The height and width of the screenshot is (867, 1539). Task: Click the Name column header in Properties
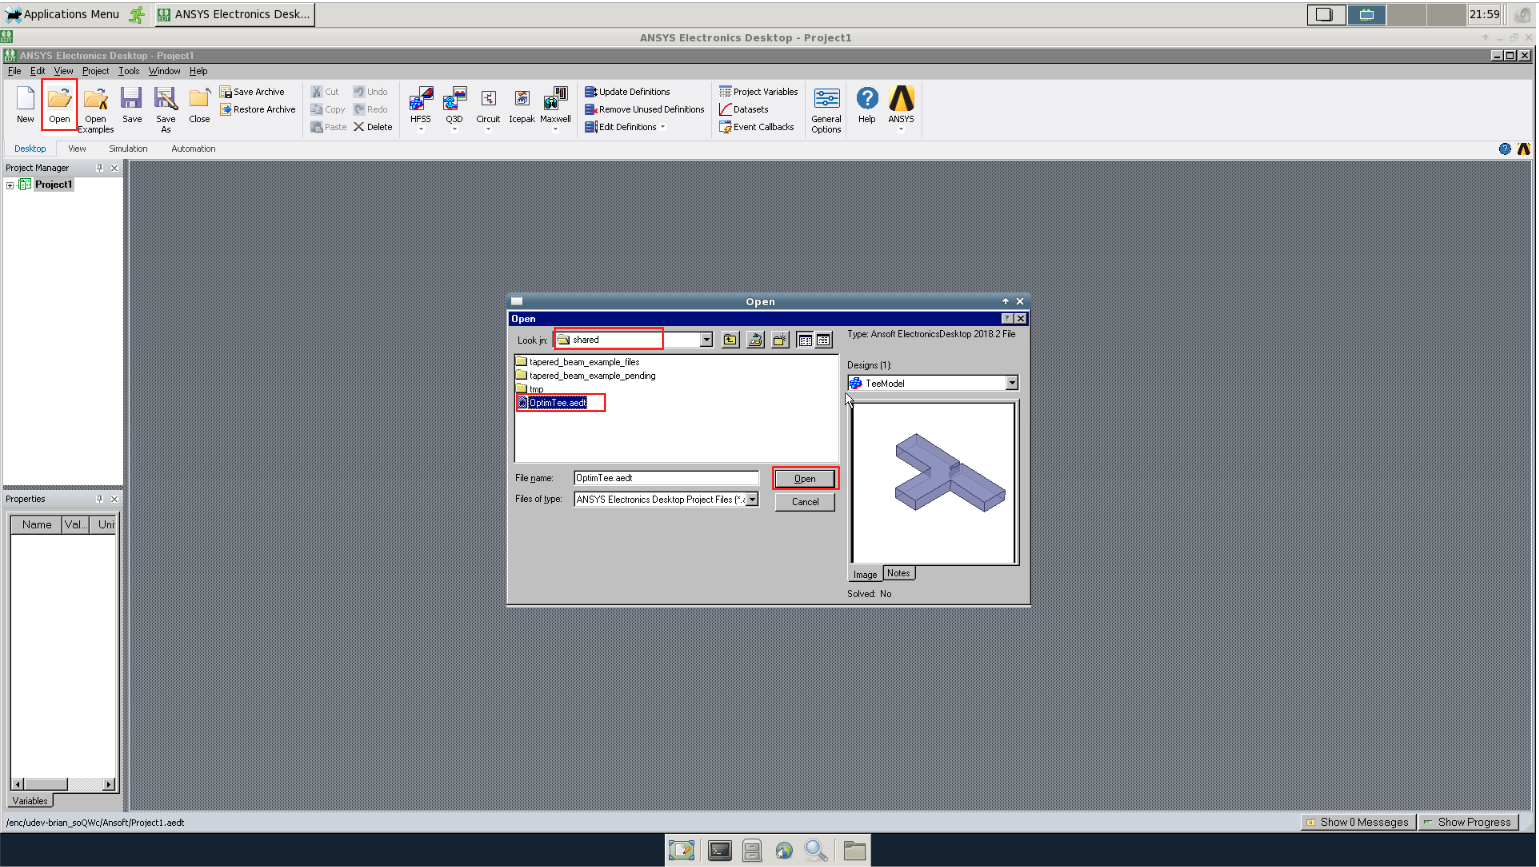pyautogui.click(x=37, y=524)
